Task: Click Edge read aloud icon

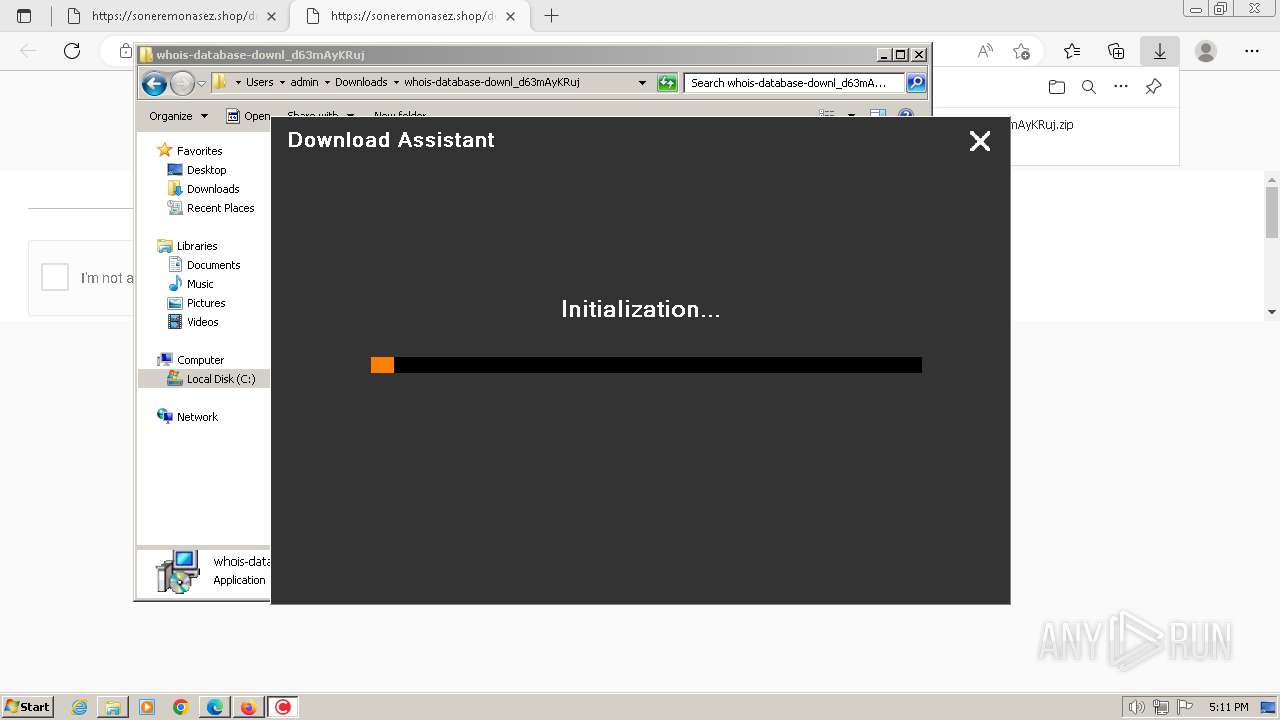Action: click(x=985, y=51)
